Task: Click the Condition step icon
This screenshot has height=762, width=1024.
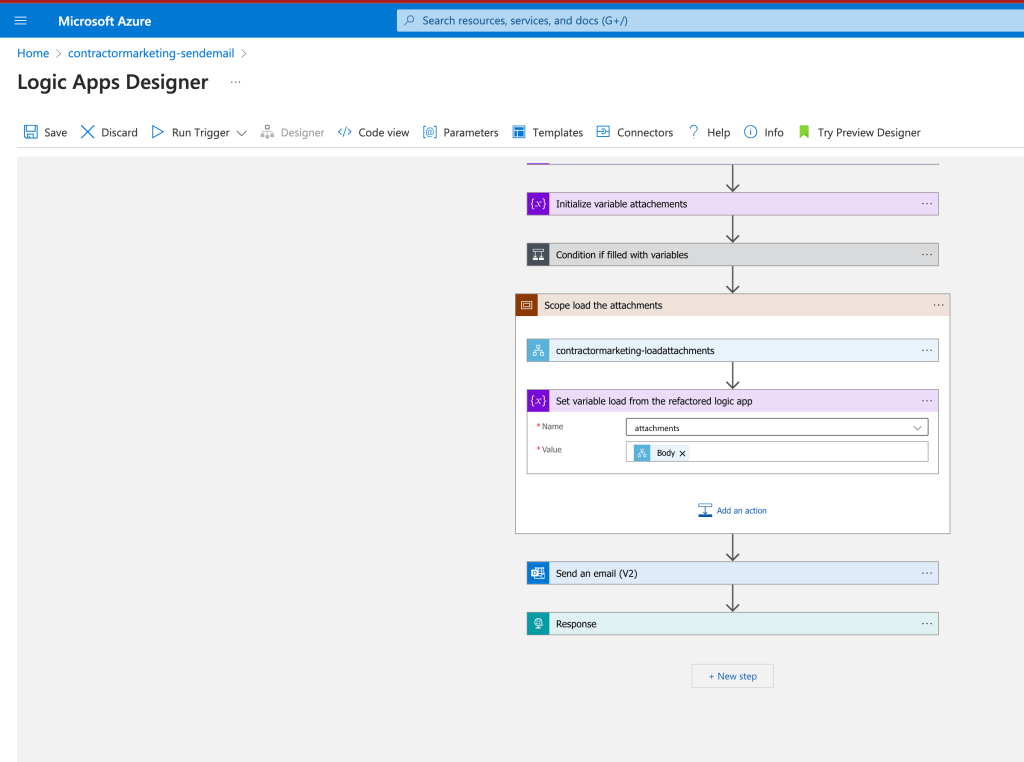Action: click(x=538, y=255)
